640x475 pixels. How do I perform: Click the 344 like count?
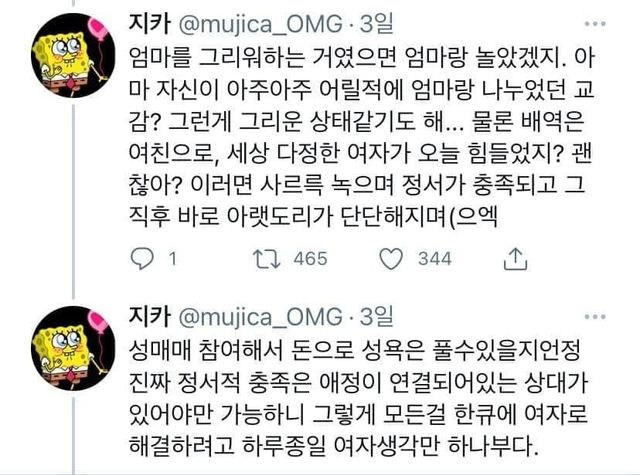click(435, 259)
